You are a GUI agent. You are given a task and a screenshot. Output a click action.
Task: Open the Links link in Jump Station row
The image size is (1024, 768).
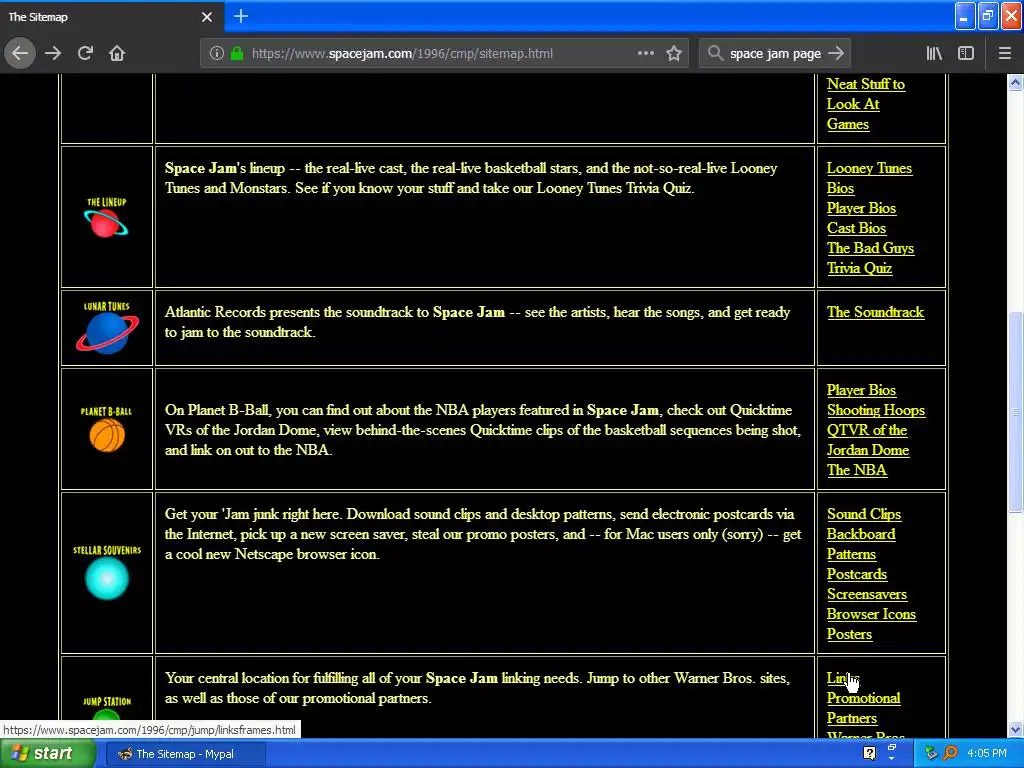(x=842, y=679)
